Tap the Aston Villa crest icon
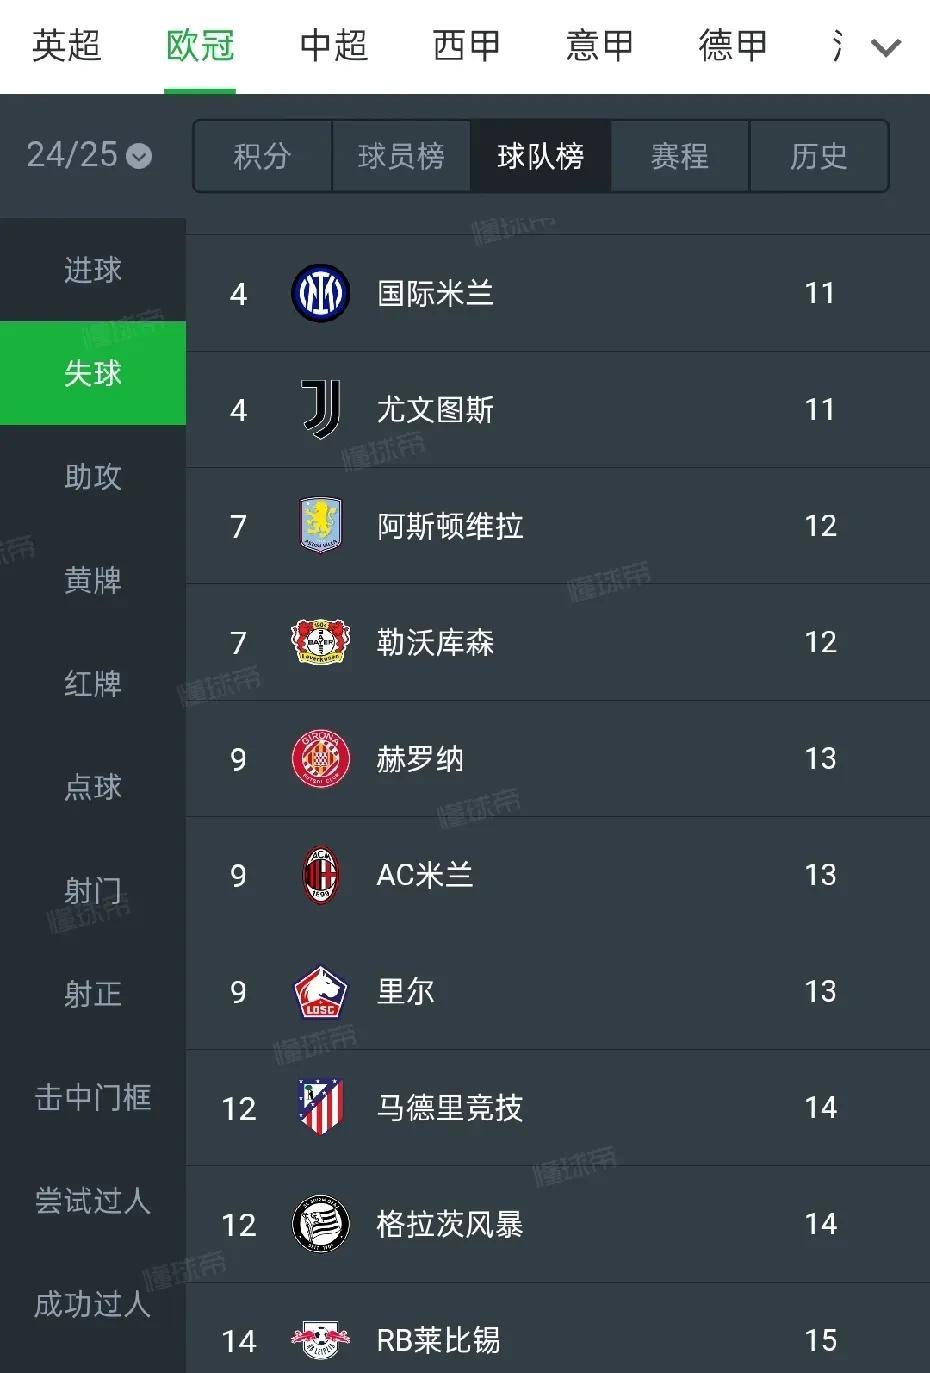Image resolution: width=930 pixels, height=1373 pixels. [320, 526]
